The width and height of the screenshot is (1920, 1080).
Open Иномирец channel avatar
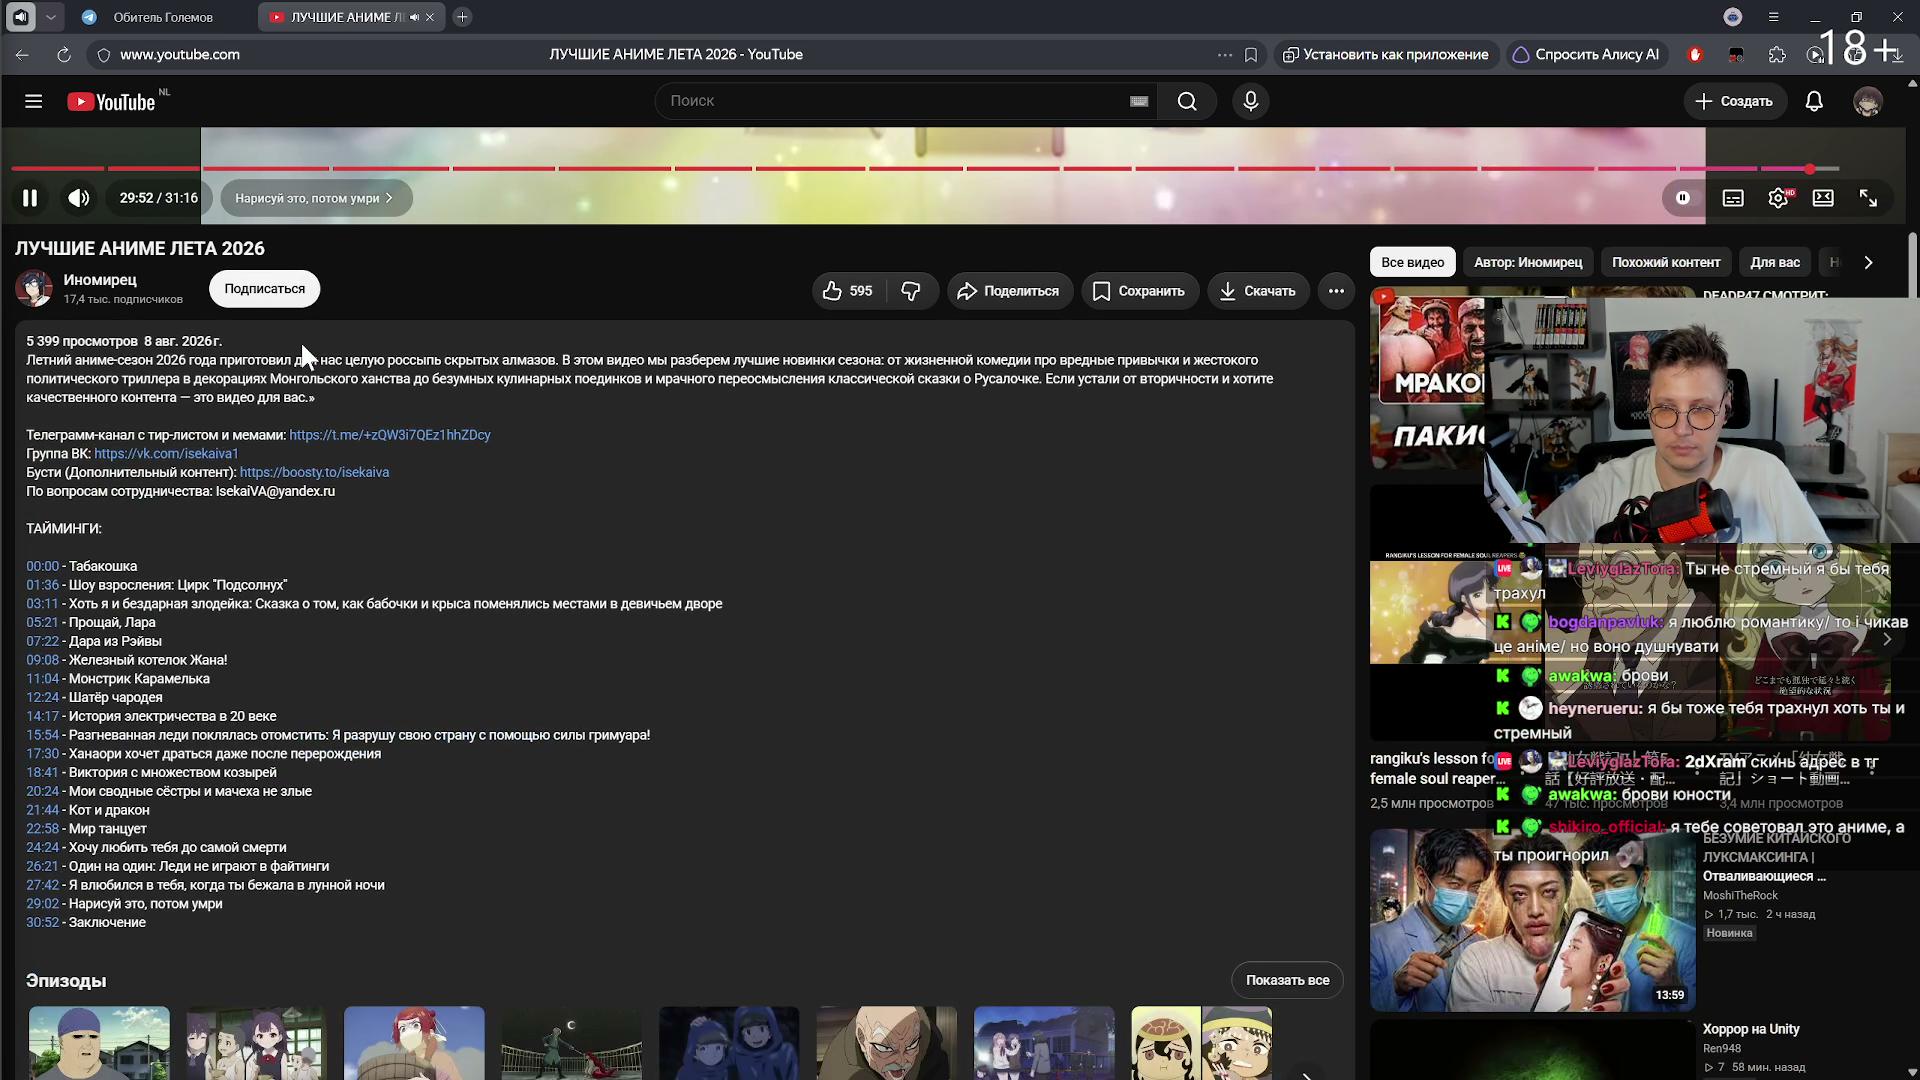34,289
